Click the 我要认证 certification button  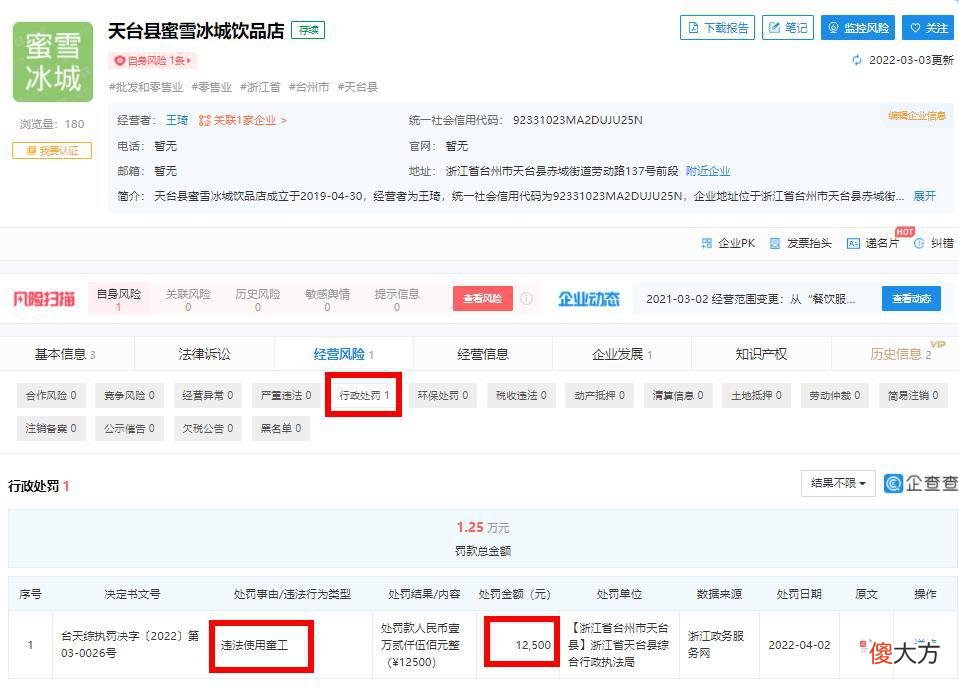[52, 150]
